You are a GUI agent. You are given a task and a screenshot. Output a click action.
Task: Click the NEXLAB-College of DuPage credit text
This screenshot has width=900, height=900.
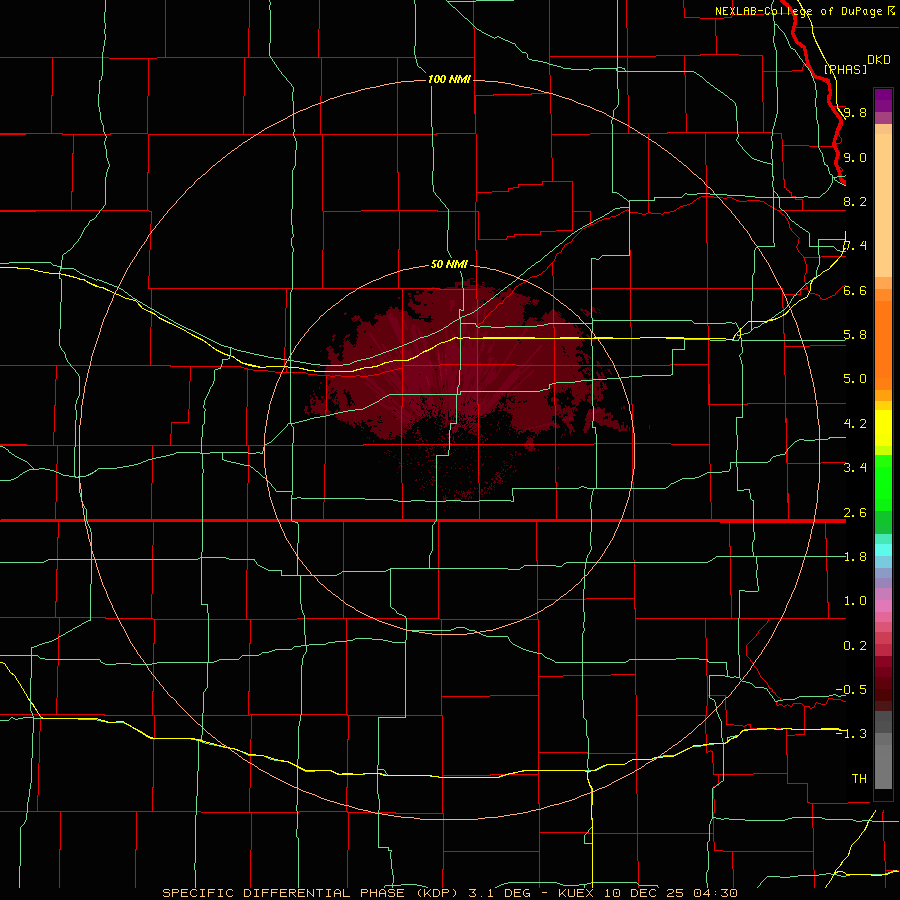click(x=799, y=11)
